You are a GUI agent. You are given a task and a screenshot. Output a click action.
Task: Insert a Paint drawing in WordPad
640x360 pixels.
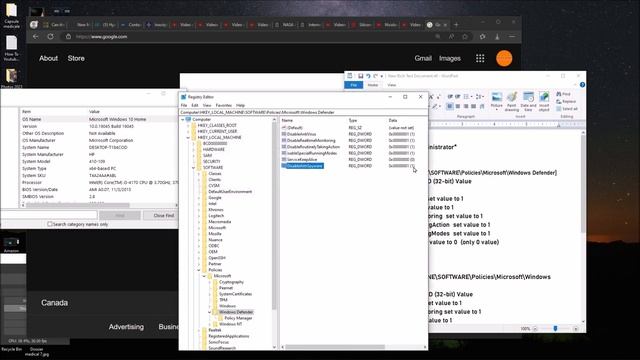(x=511, y=101)
